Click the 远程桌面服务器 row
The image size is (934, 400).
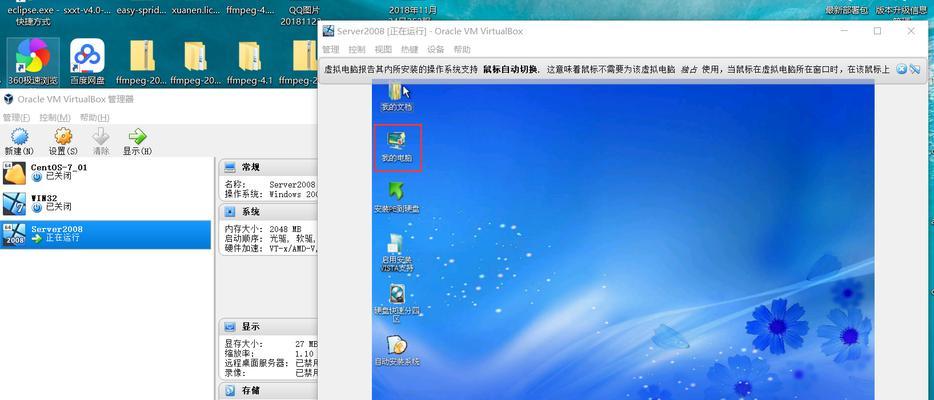pos(271,363)
